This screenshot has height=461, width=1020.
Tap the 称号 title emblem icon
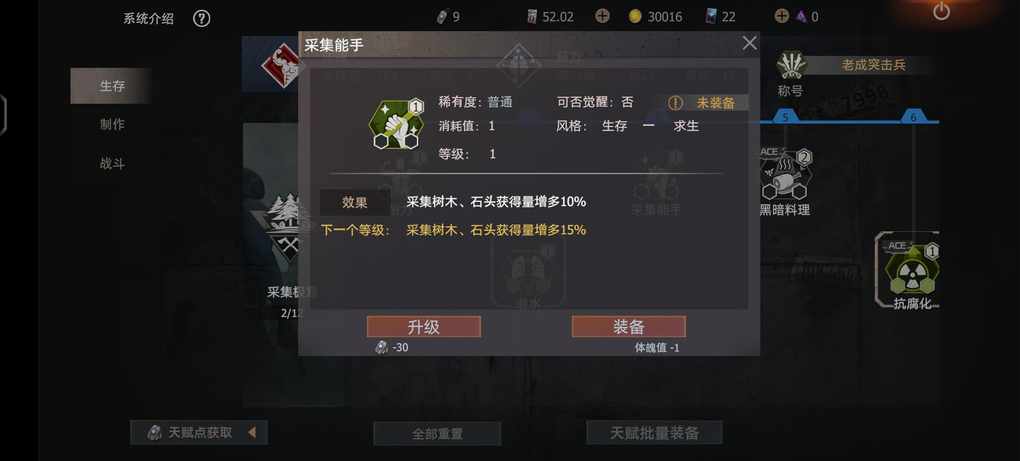792,66
